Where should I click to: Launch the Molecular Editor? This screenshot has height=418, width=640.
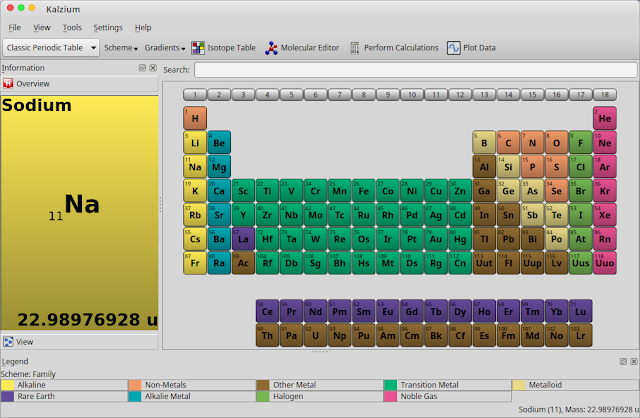tap(302, 48)
